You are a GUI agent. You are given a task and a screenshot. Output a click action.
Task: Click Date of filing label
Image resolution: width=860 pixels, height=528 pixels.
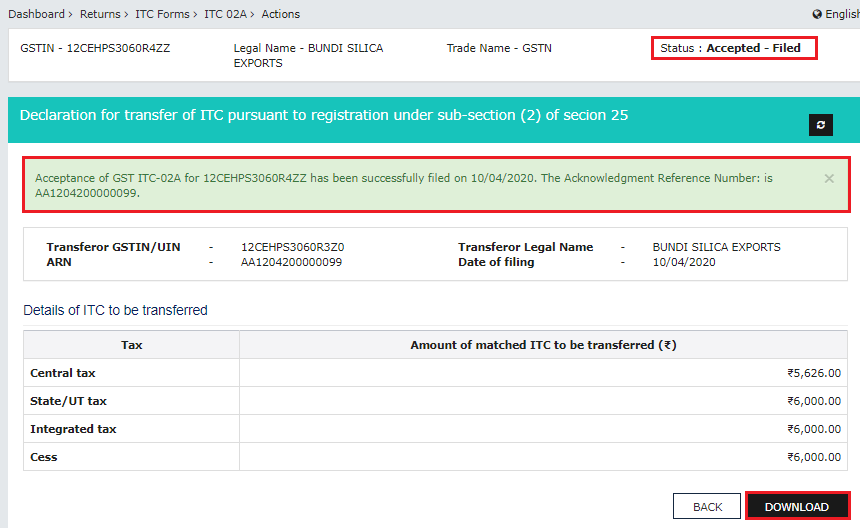click(x=496, y=262)
